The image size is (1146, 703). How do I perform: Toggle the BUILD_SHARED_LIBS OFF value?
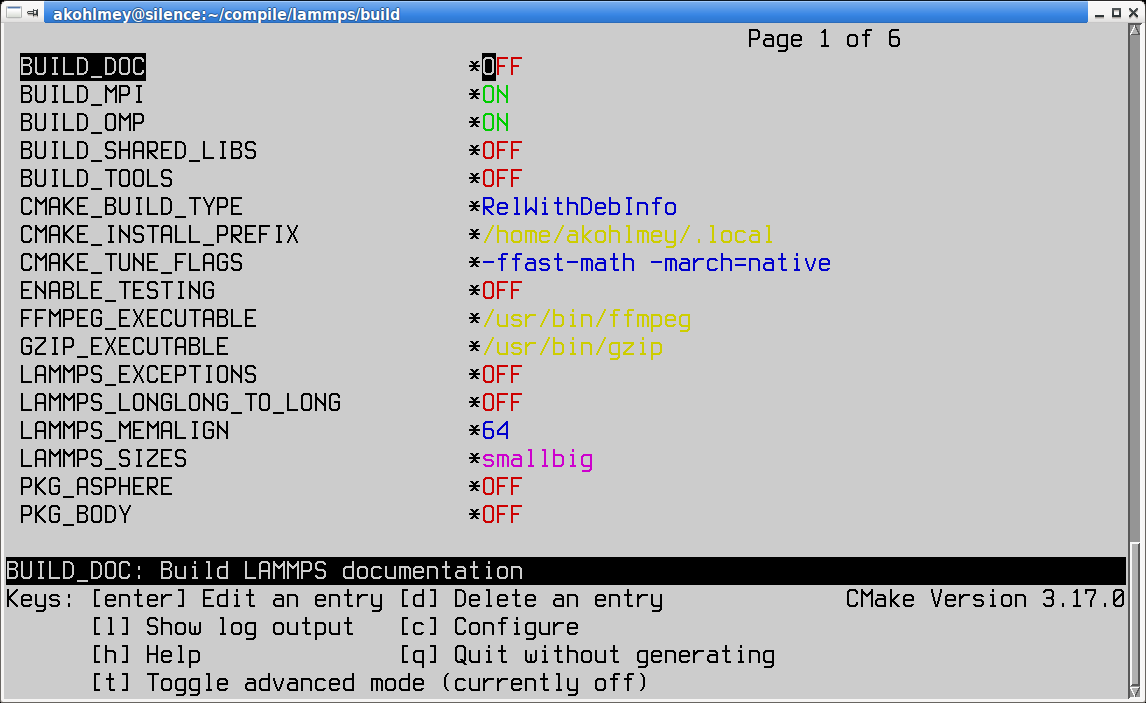click(x=501, y=151)
